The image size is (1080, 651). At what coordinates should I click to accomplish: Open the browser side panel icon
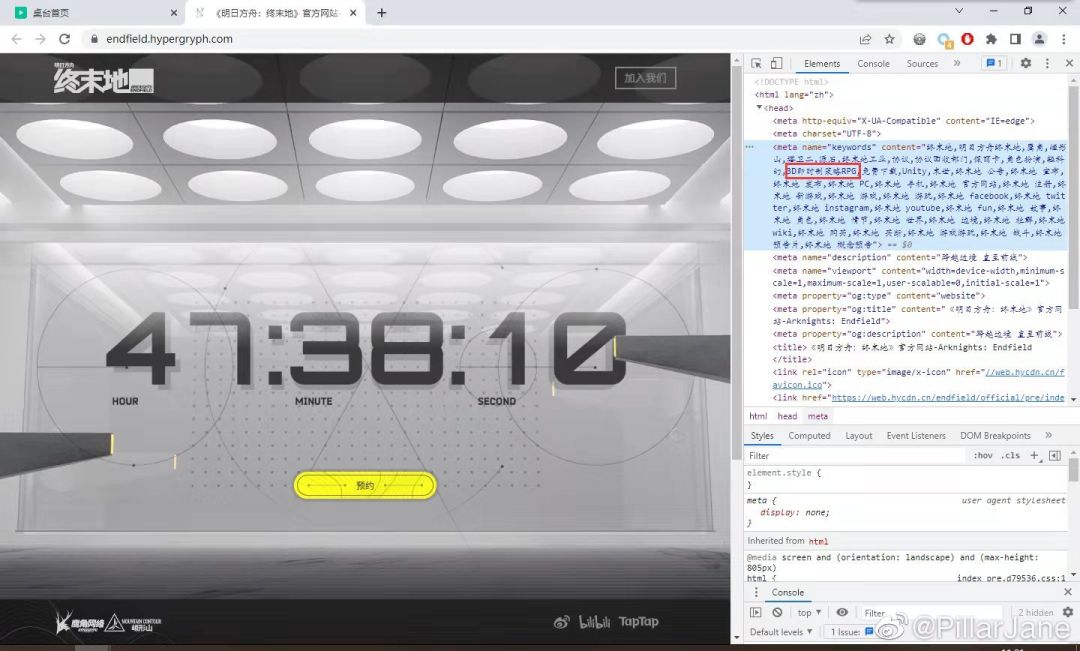pos(1015,39)
